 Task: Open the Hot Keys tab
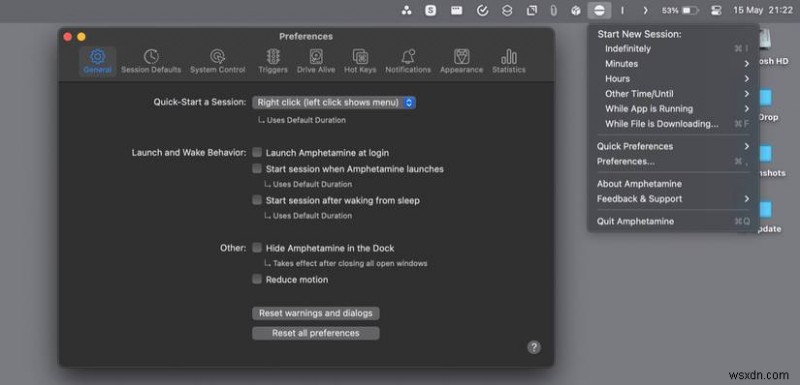pyautogui.click(x=360, y=61)
